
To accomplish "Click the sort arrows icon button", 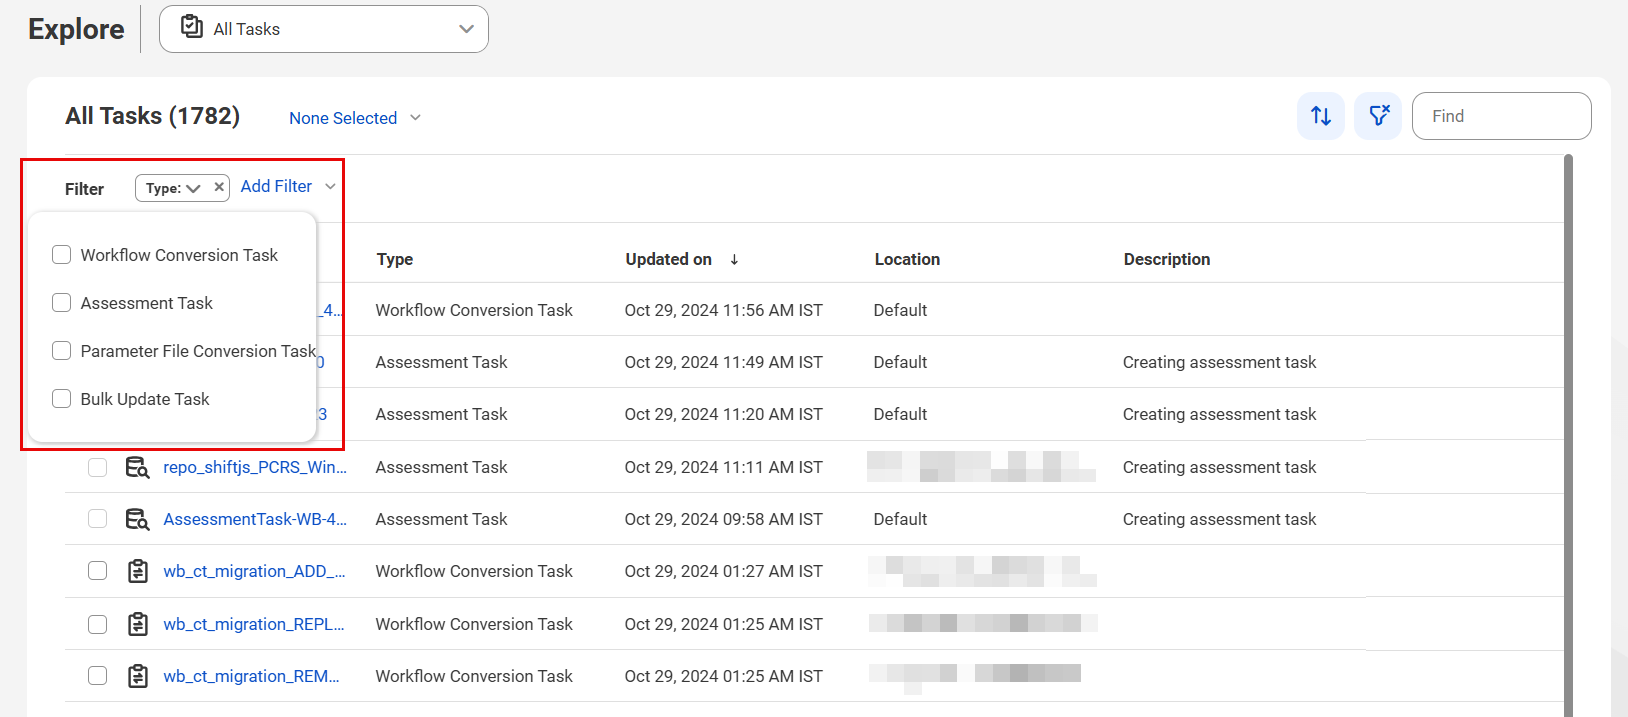I will coord(1320,116).
